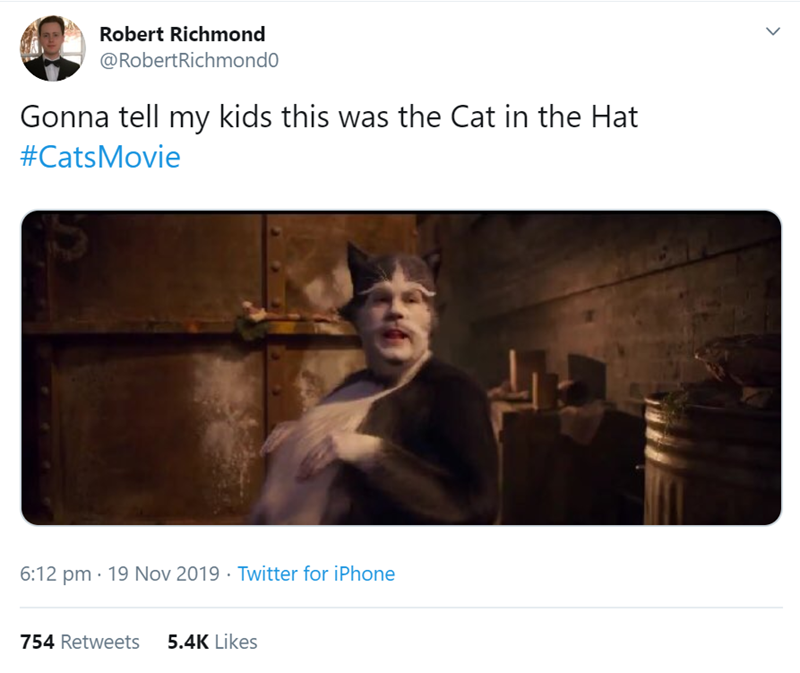Open the Robert Richmond display name
Screen dimensions: 800x673
[x=182, y=34]
